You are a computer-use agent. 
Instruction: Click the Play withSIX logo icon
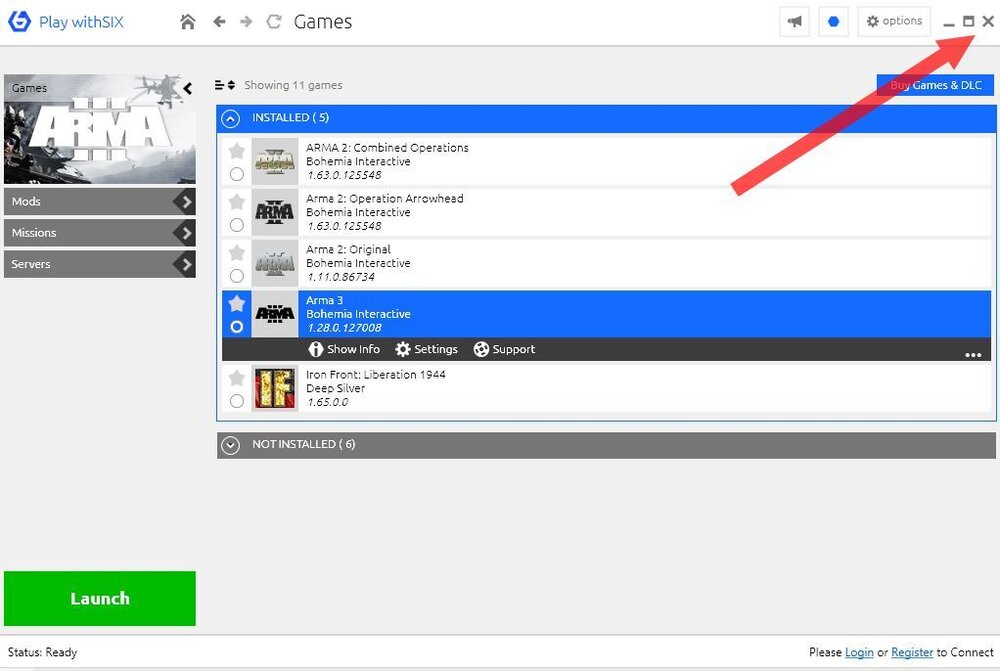tap(19, 21)
